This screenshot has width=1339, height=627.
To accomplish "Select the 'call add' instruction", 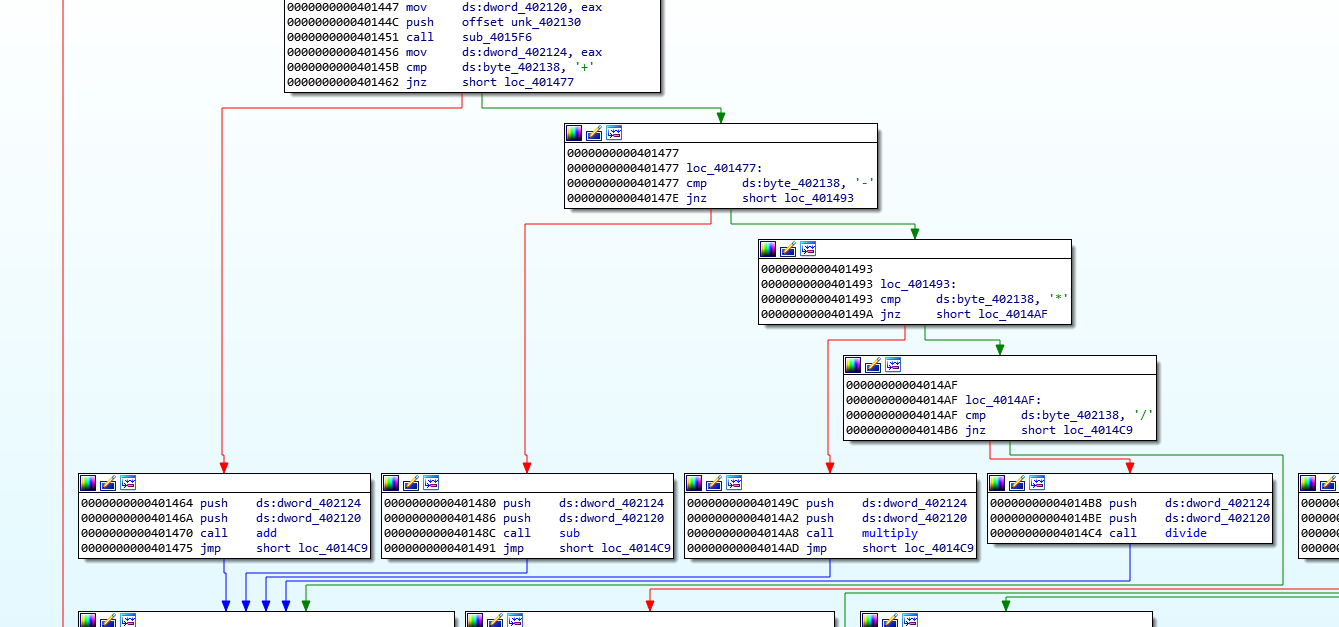I will tap(179, 533).
